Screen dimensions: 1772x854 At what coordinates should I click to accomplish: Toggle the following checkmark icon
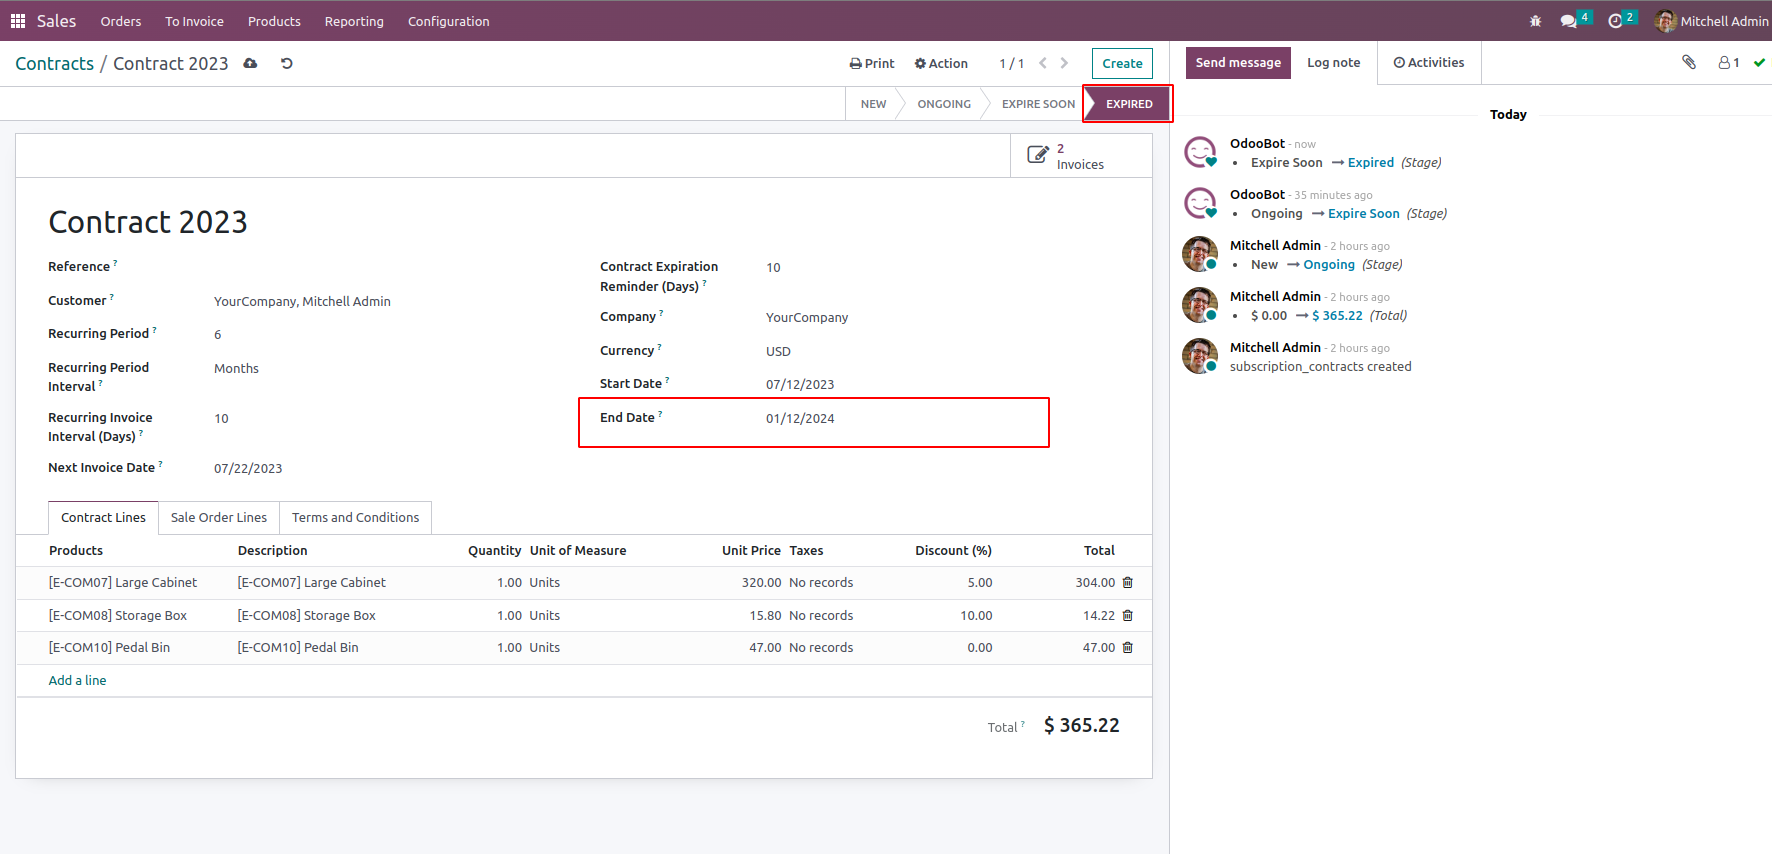pyautogui.click(x=1759, y=62)
